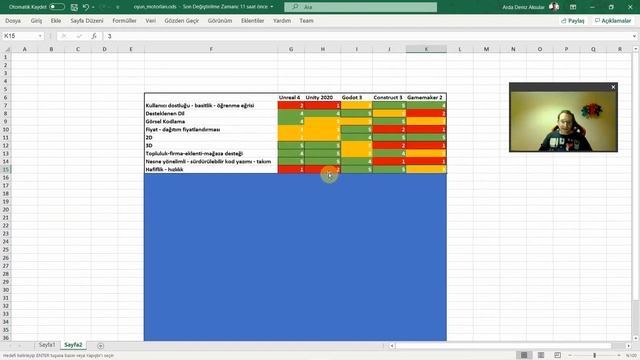Select row 6 header
Viewport: 640px width, 360px height.
click(x=6, y=97)
